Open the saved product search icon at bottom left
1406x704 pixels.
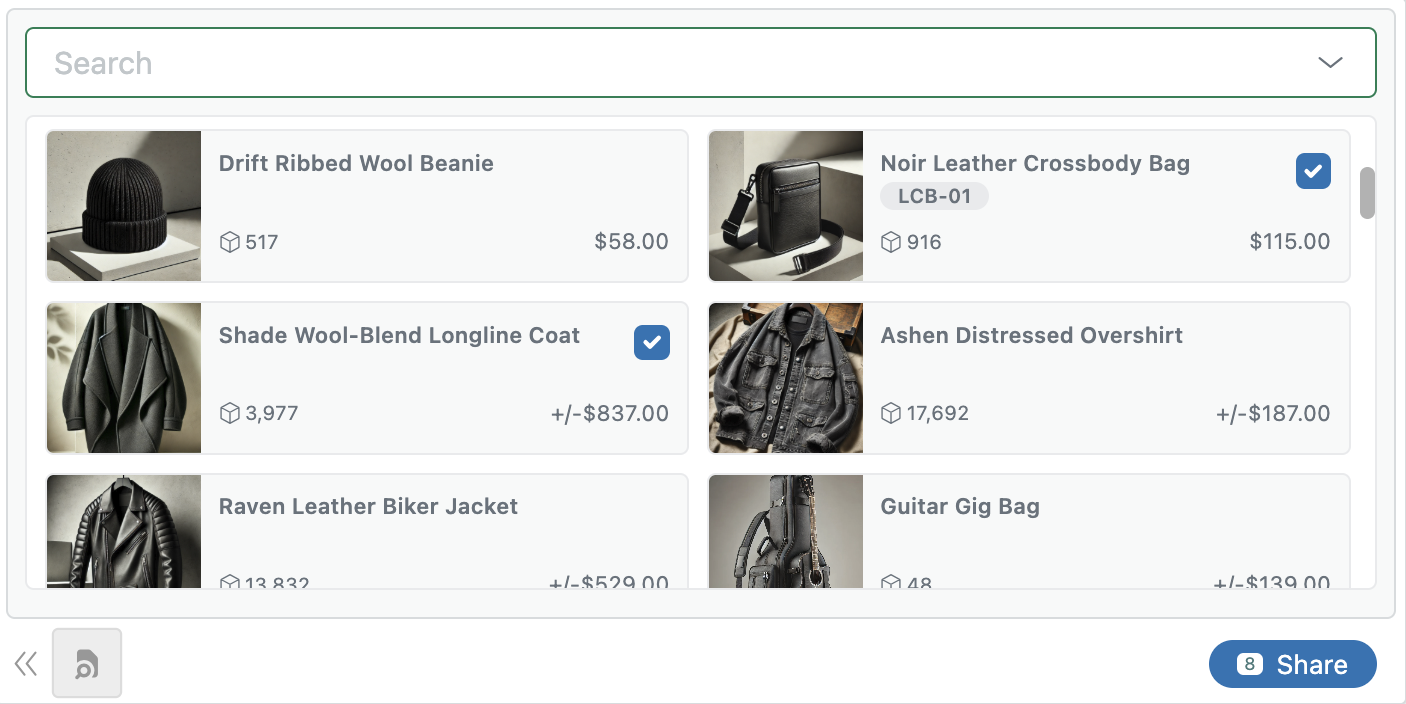[86, 662]
